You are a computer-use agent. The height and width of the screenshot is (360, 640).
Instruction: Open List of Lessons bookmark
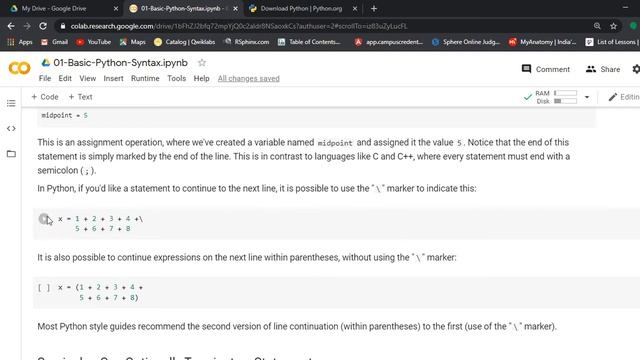[x=611, y=42]
